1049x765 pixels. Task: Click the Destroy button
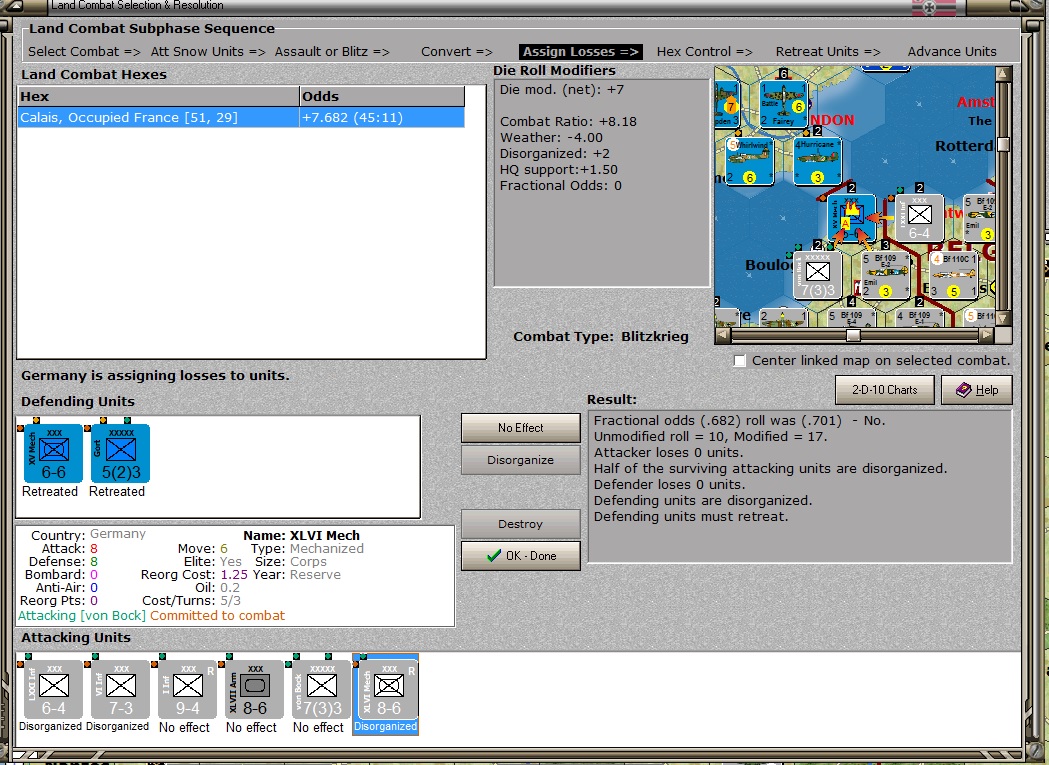(x=520, y=524)
